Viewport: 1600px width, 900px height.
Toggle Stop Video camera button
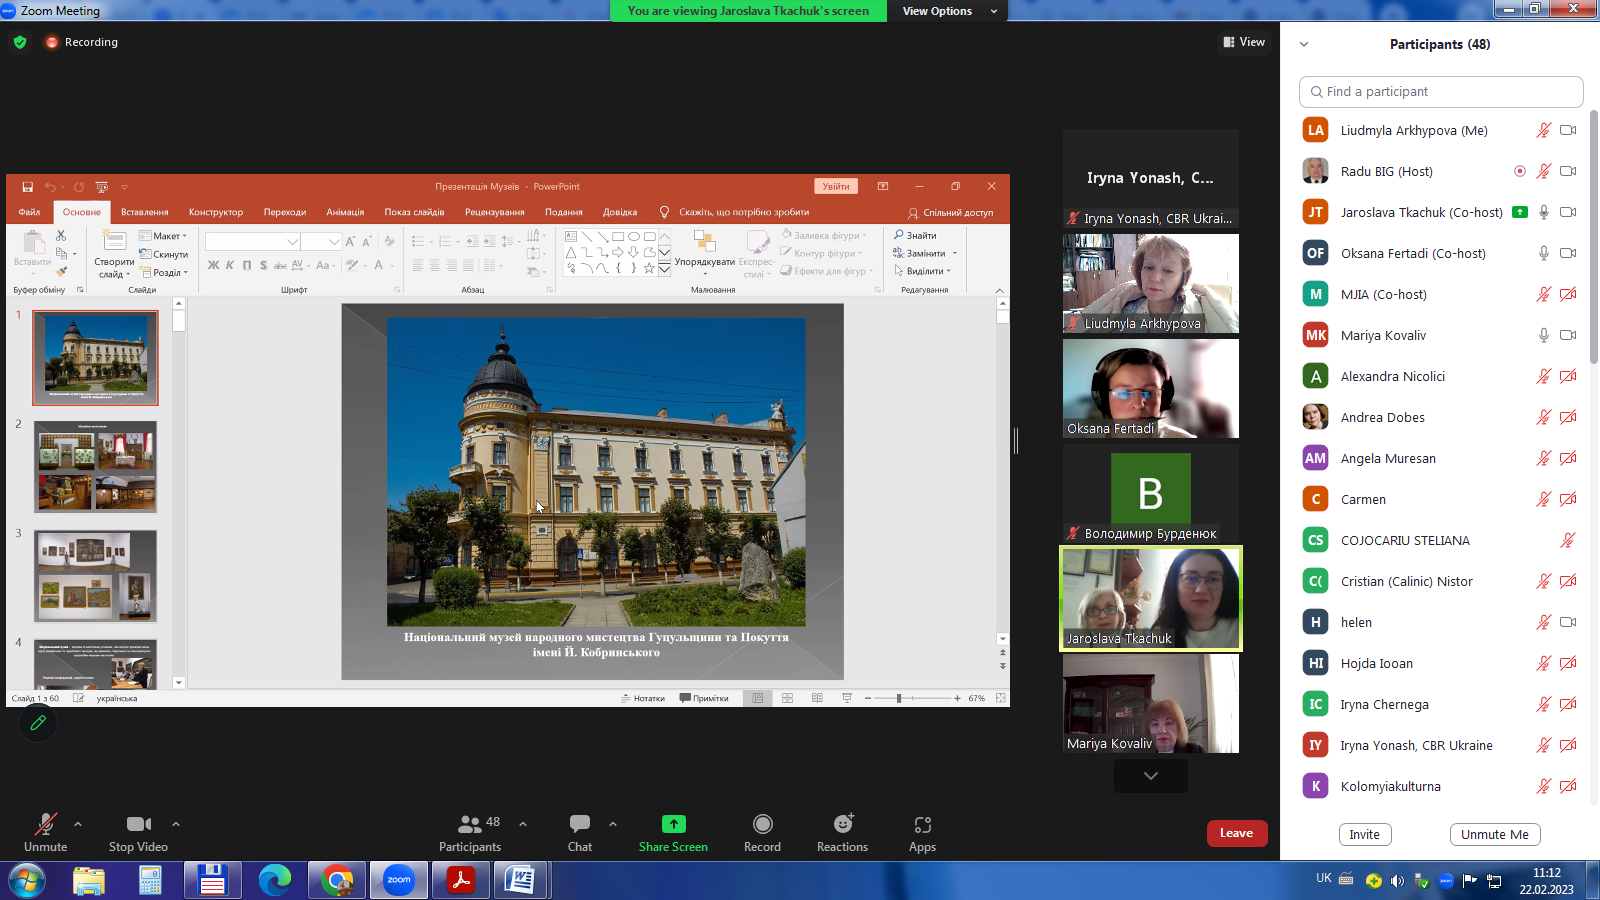pyautogui.click(x=138, y=825)
